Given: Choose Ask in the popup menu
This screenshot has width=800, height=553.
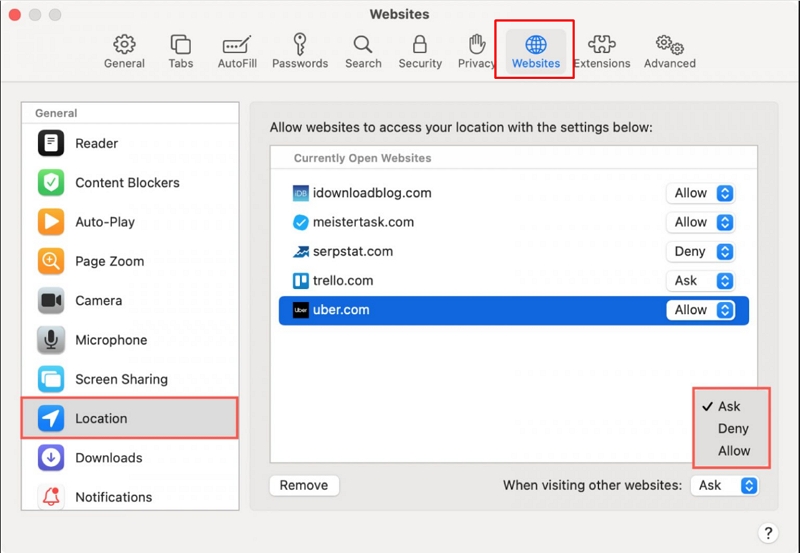Looking at the screenshot, I should (x=731, y=406).
